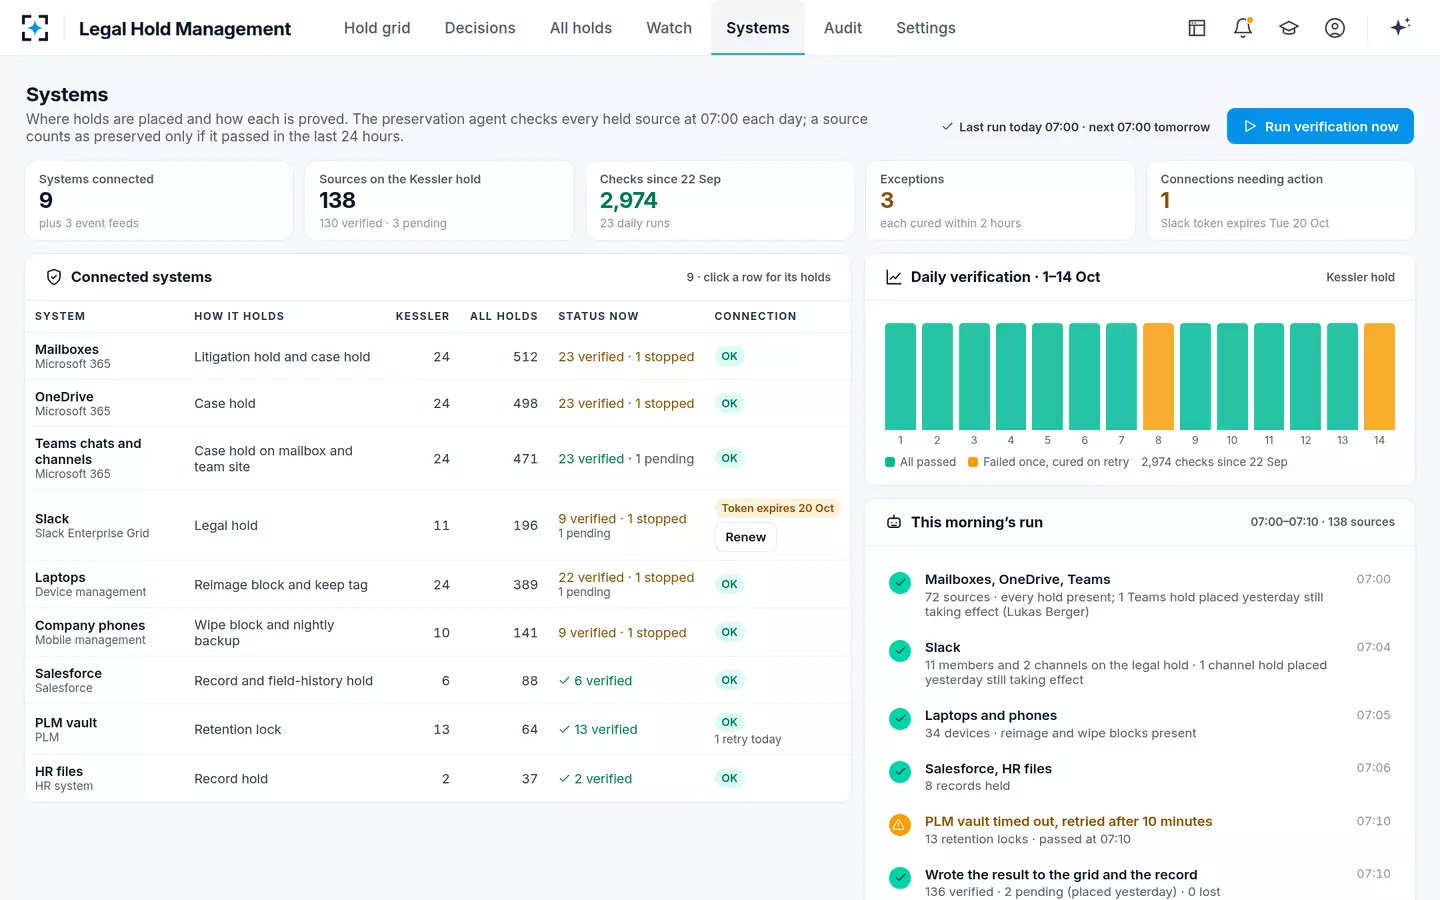Switch to the Hold grid tab

[377, 28]
